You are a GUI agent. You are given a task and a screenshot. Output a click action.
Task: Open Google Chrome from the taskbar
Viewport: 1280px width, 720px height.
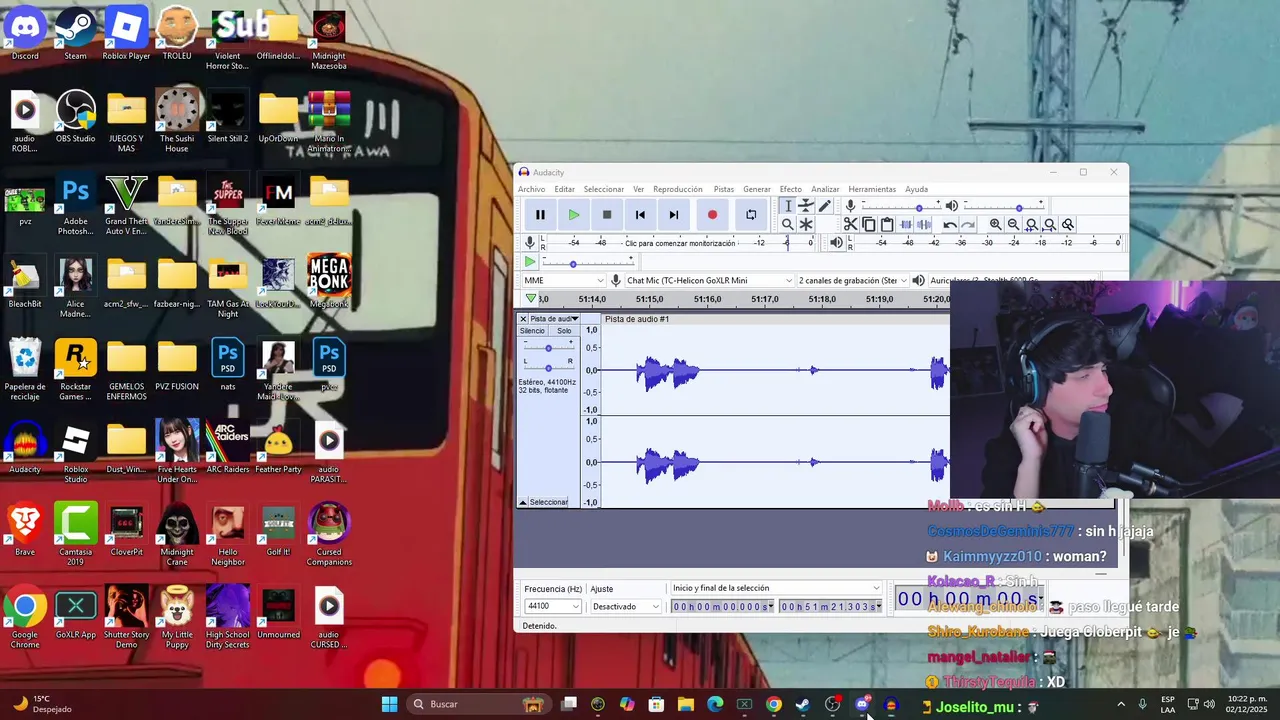(773, 704)
